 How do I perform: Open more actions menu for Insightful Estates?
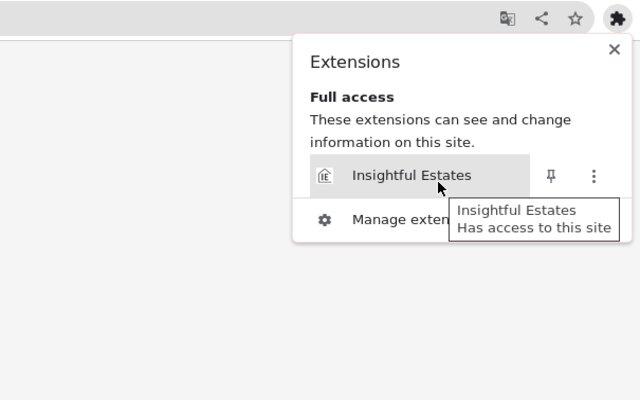coord(593,176)
